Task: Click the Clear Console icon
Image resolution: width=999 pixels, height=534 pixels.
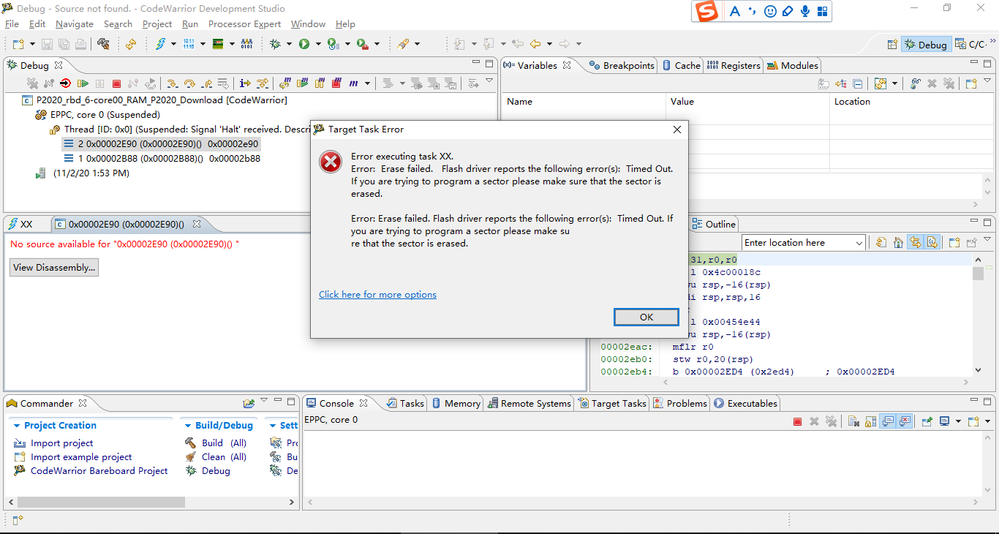Action: coord(853,421)
